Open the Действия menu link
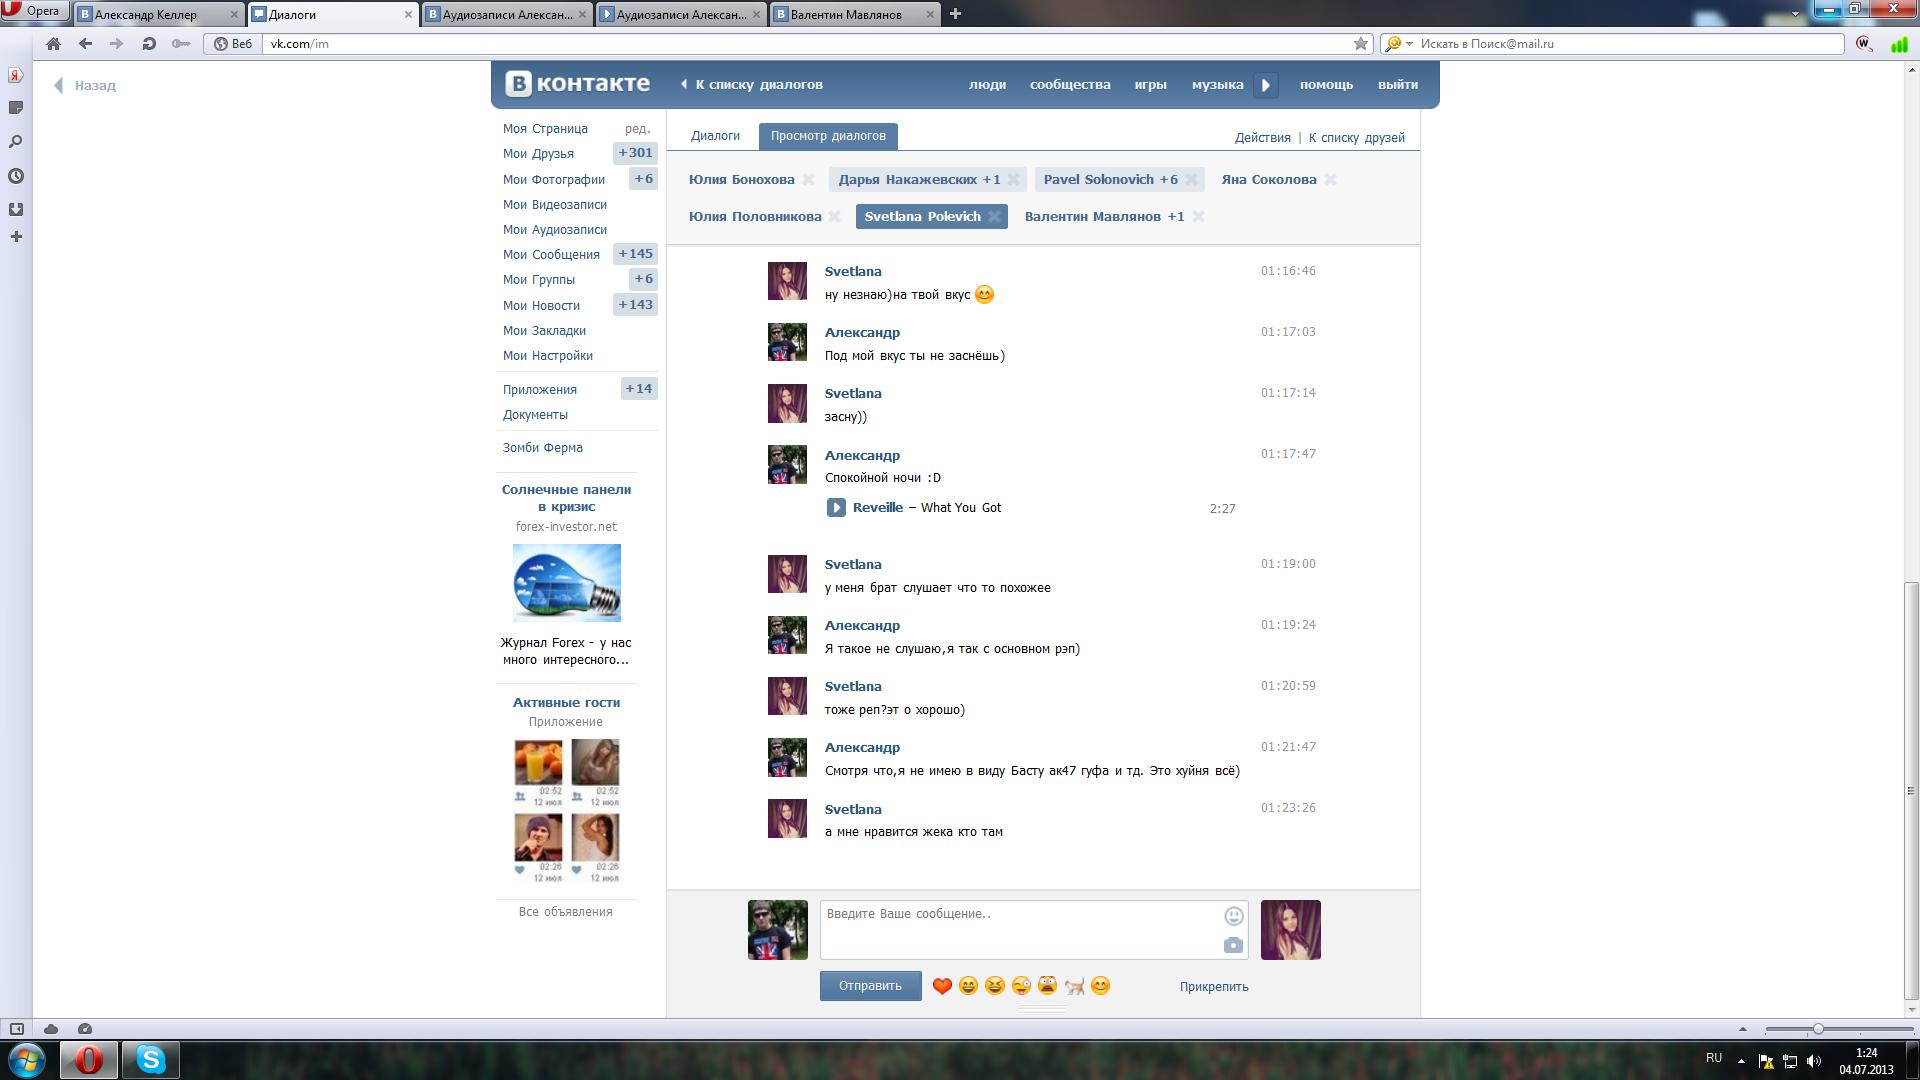The width and height of the screenshot is (1920, 1080). (x=1262, y=138)
